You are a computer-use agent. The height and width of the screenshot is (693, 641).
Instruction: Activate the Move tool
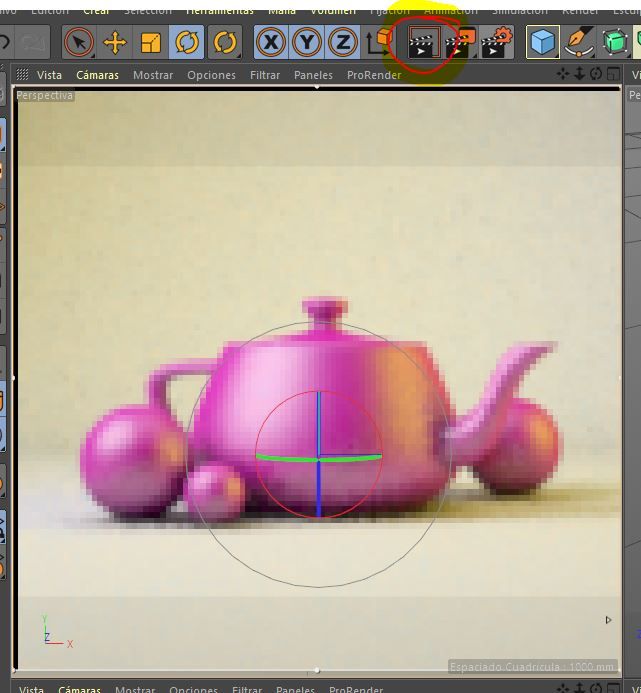[x=115, y=43]
